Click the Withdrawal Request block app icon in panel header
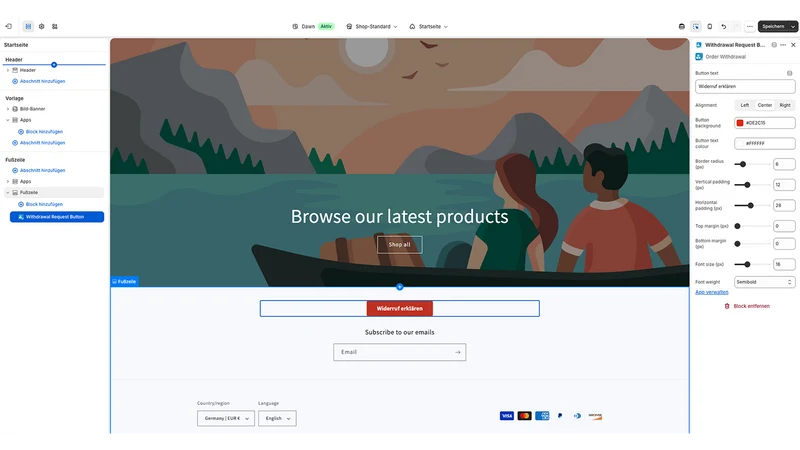 [x=698, y=45]
